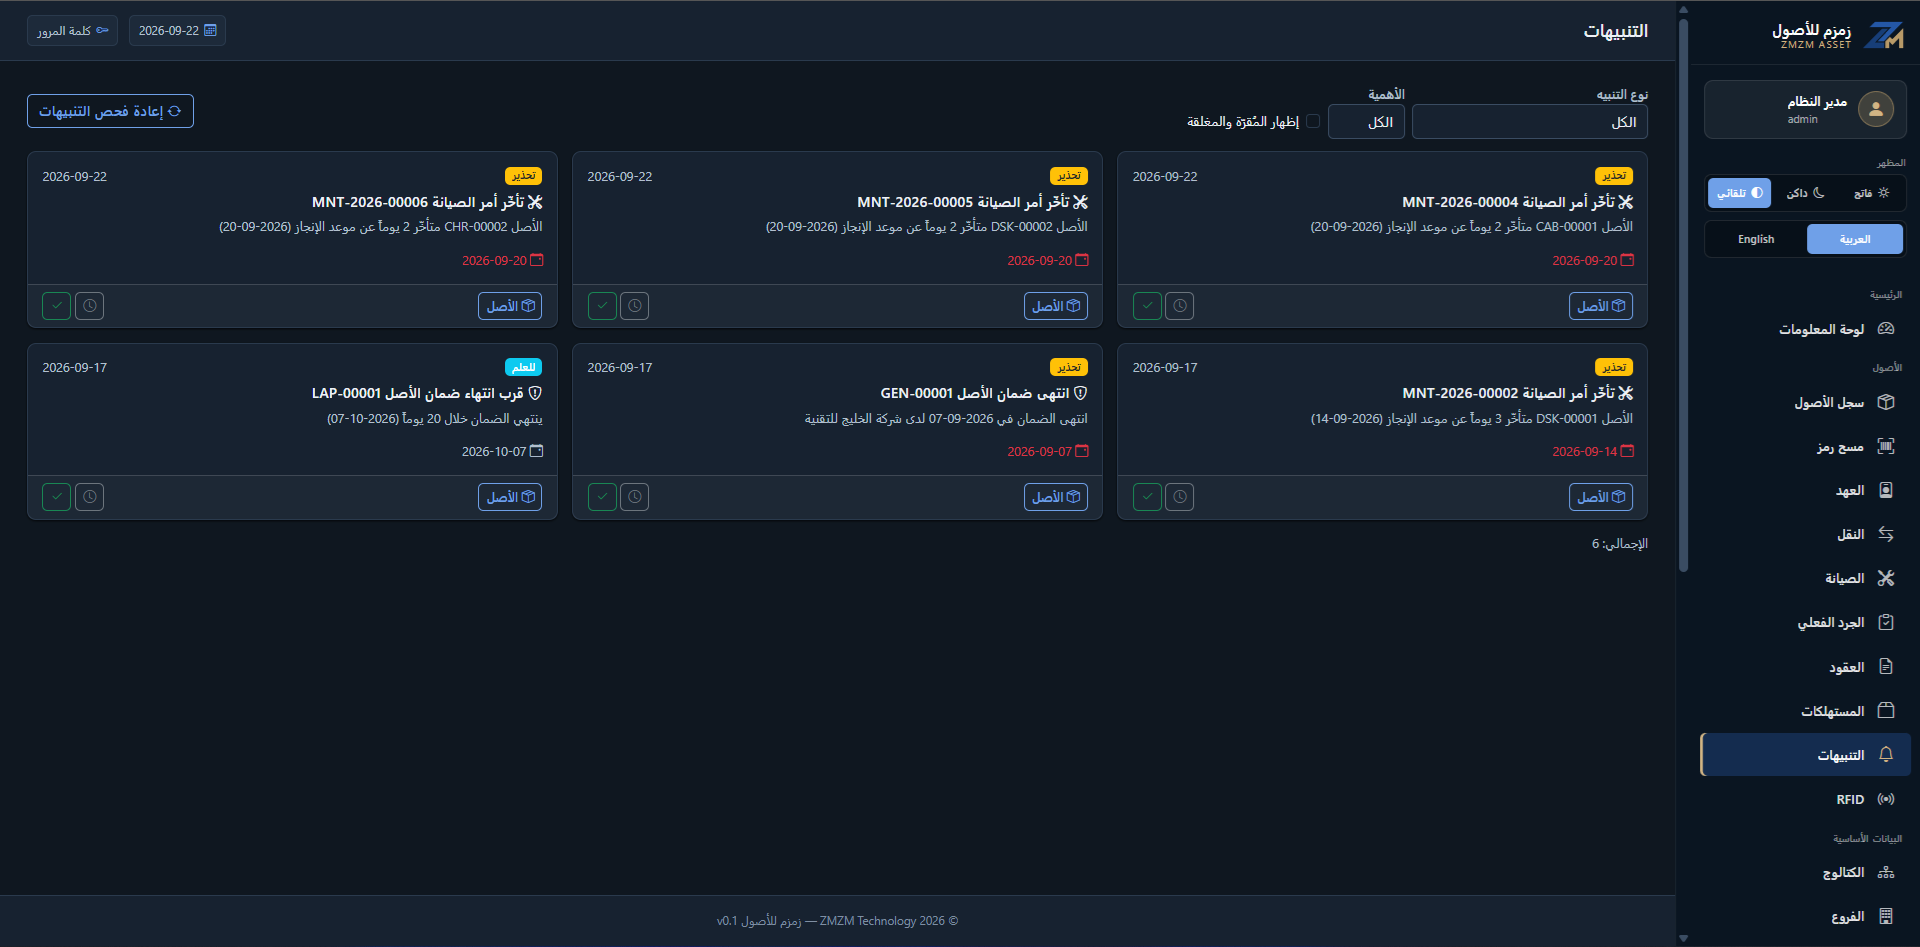Enable the show snoozed and closed checkbox
The width and height of the screenshot is (1920, 947).
point(1313,122)
